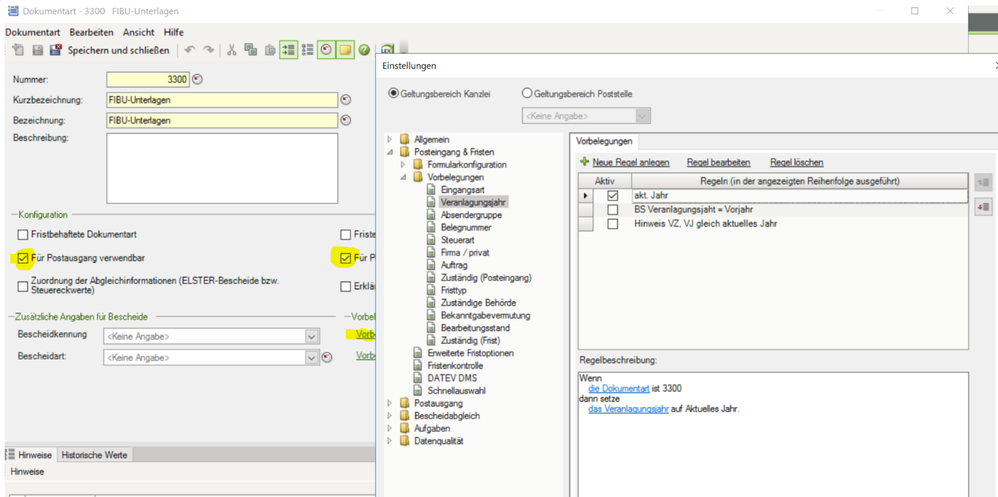
Task: Click the Copy toolbar icon
Action: [251, 50]
